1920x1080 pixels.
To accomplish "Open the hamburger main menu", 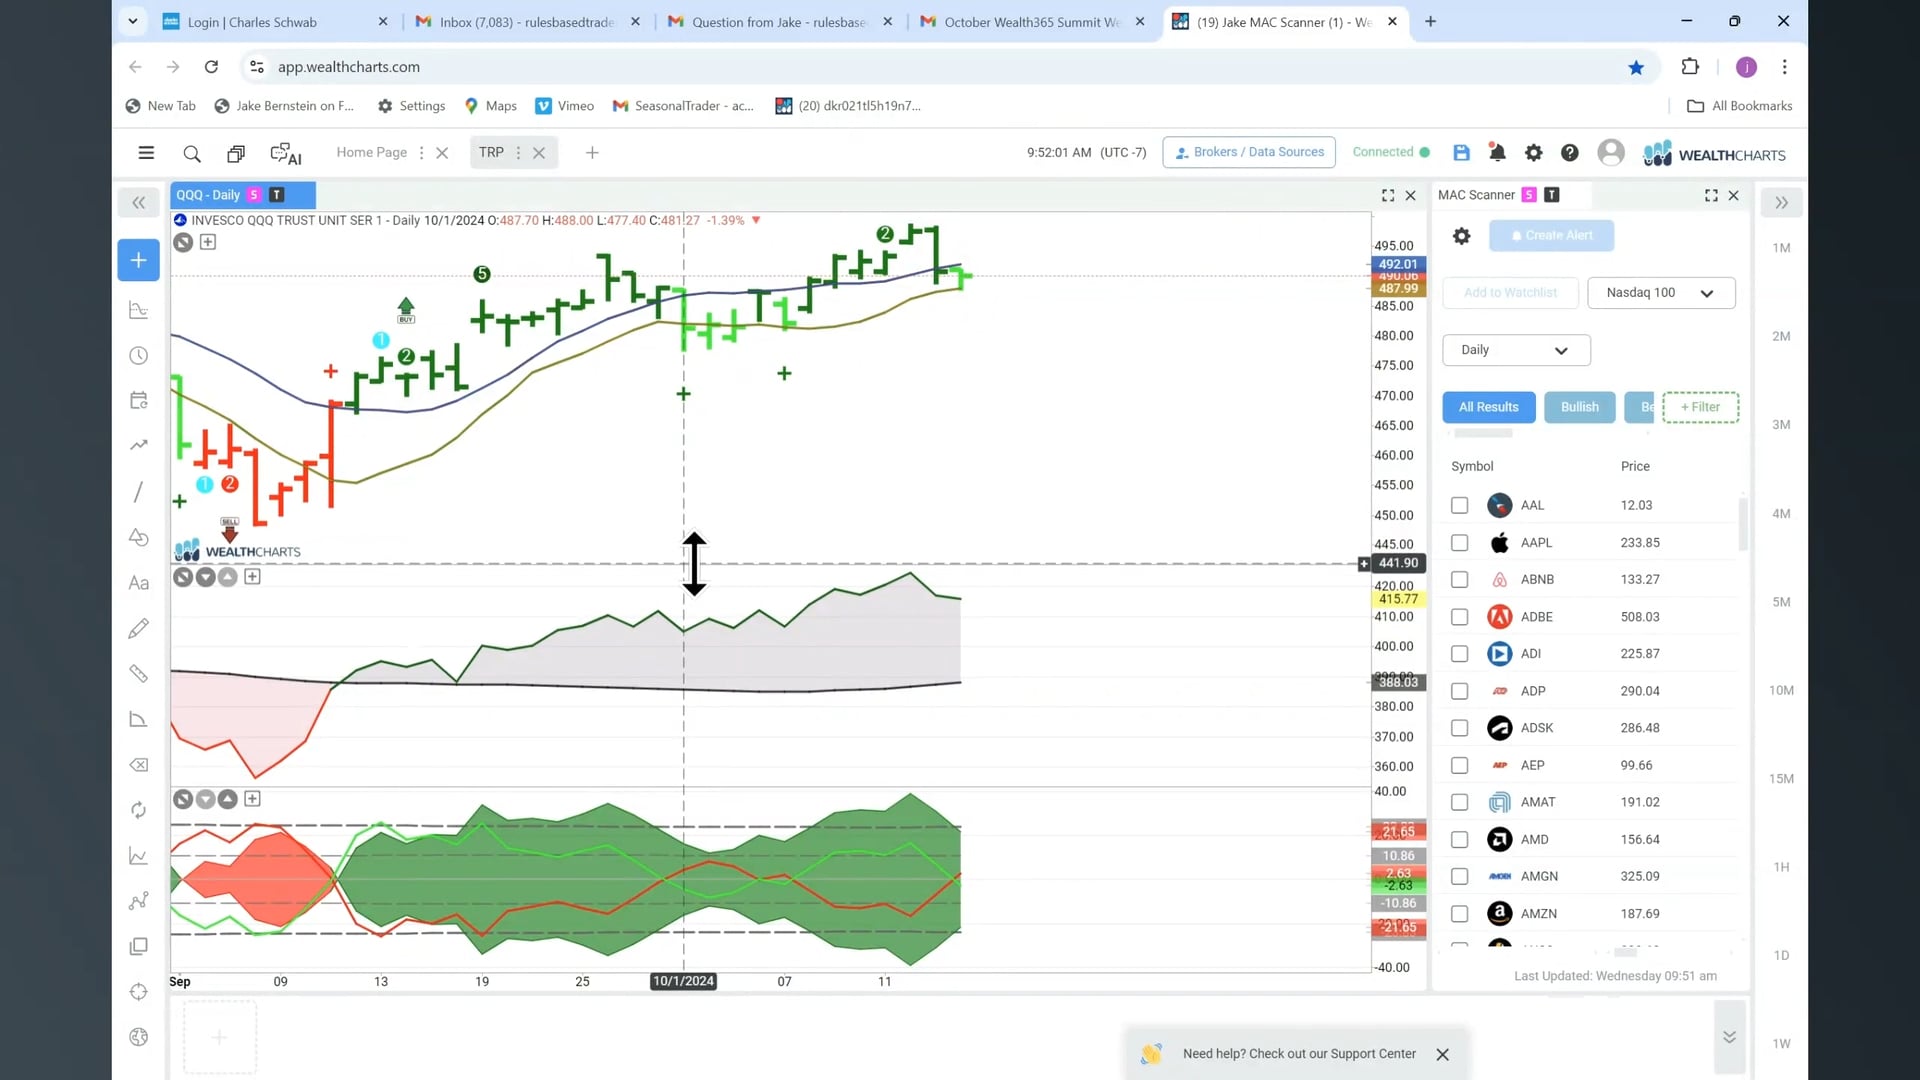I will pos(146,153).
